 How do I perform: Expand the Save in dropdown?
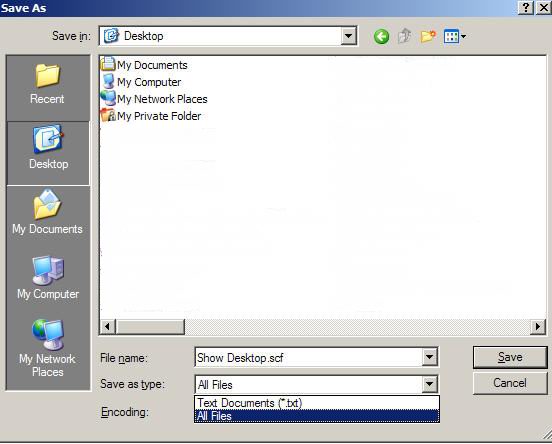coord(349,36)
